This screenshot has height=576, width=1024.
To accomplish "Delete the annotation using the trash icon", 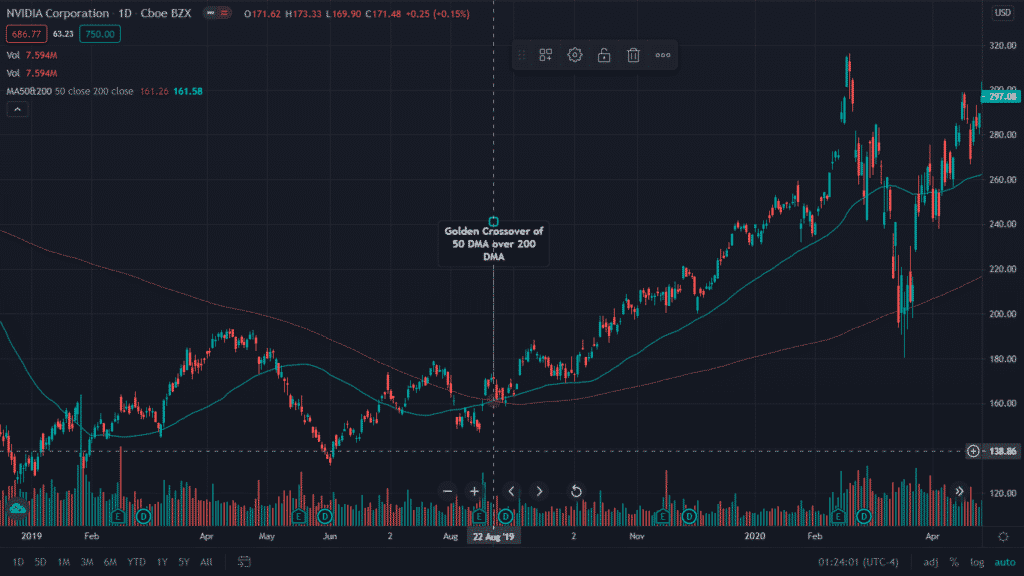I will pyautogui.click(x=633, y=55).
